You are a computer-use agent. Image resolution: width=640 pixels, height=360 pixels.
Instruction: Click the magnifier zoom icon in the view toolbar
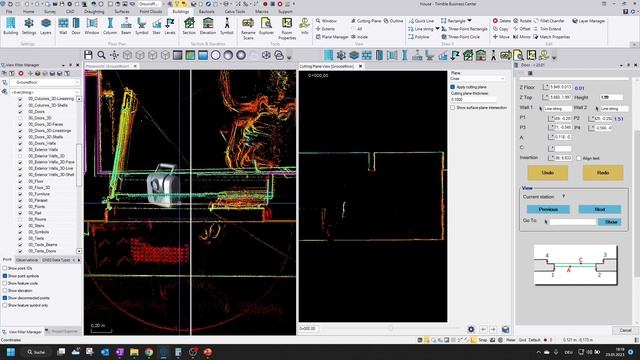pyautogui.click(x=101, y=55)
